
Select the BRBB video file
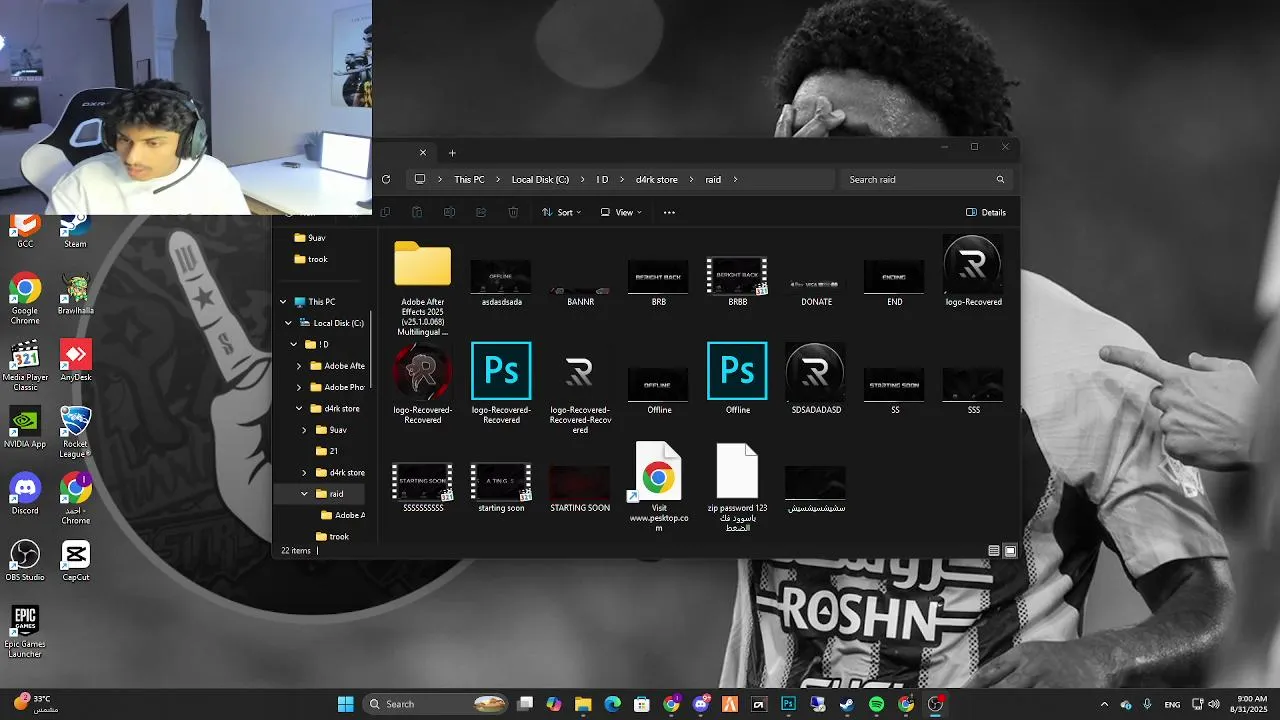click(737, 279)
